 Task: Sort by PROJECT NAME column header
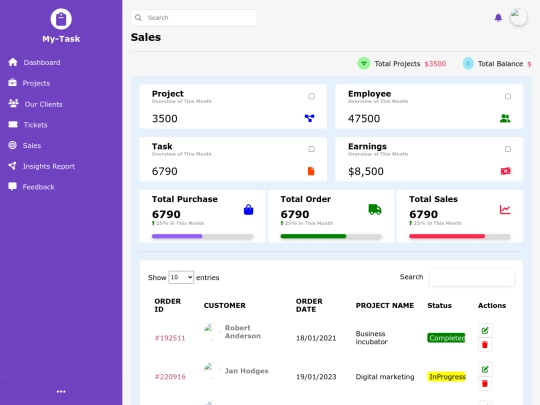click(385, 305)
